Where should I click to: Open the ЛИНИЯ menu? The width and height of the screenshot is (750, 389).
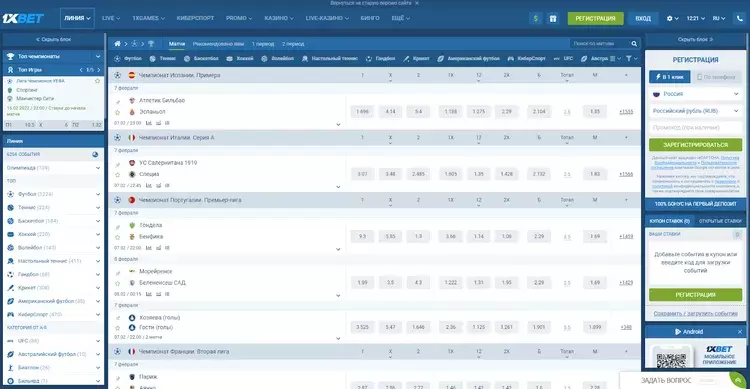tap(77, 18)
